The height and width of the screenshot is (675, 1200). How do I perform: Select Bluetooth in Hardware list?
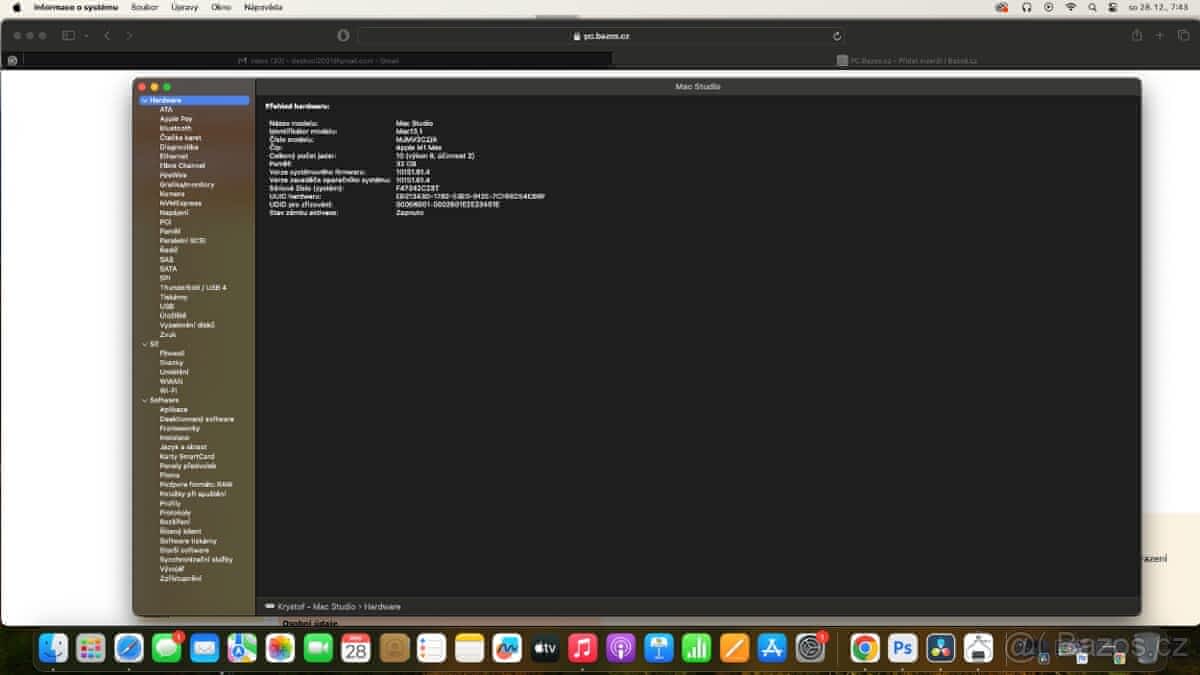tap(176, 128)
